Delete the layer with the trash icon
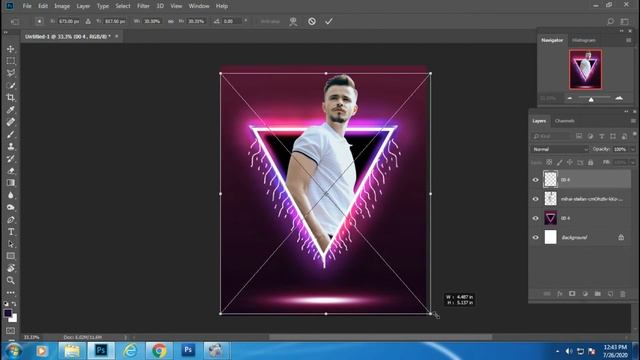Viewport: 640px width, 360px height. pos(623,294)
